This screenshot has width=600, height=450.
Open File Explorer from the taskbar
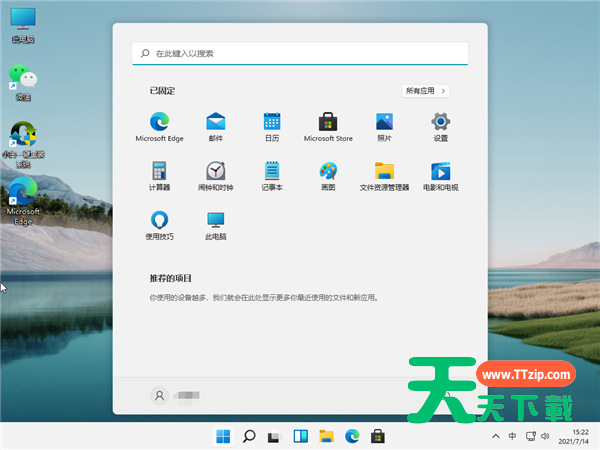326,436
